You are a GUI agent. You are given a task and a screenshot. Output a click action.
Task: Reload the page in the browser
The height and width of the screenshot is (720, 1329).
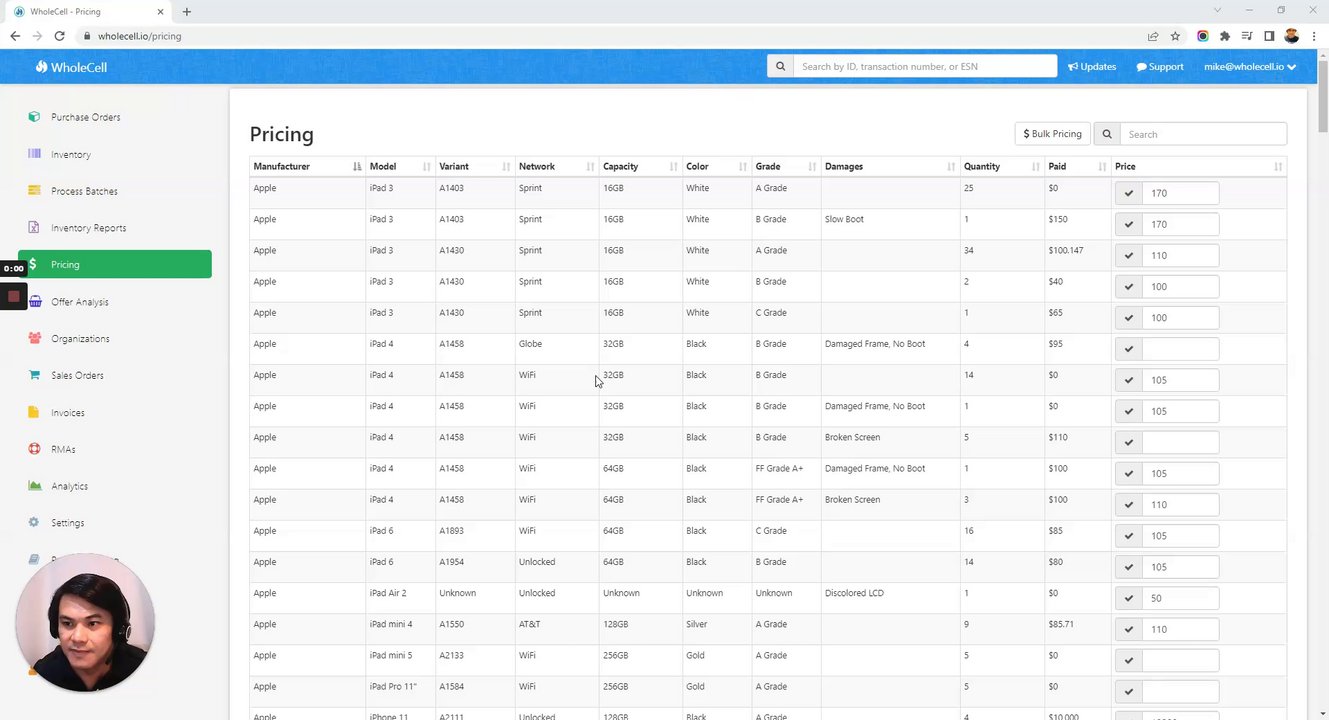point(60,36)
